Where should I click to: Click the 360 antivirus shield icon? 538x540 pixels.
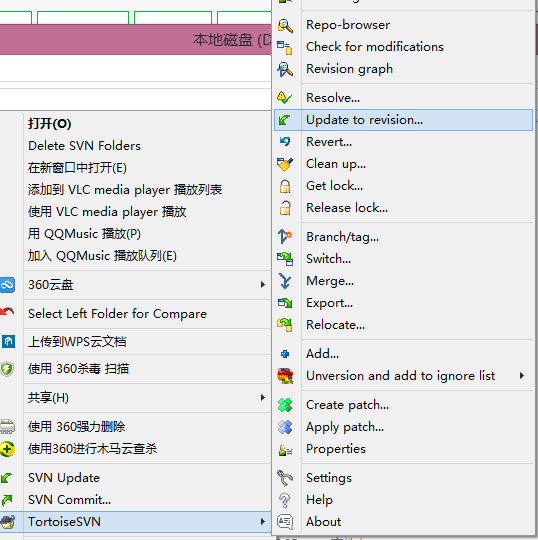(x=7, y=369)
